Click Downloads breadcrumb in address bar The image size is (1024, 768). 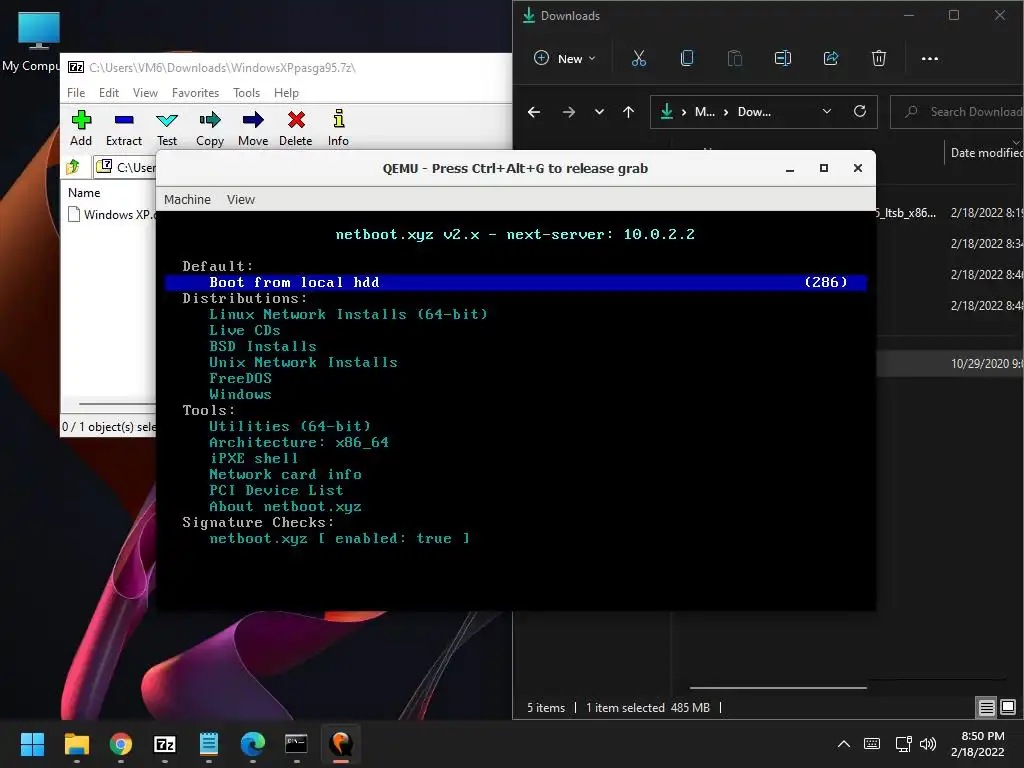coord(754,112)
